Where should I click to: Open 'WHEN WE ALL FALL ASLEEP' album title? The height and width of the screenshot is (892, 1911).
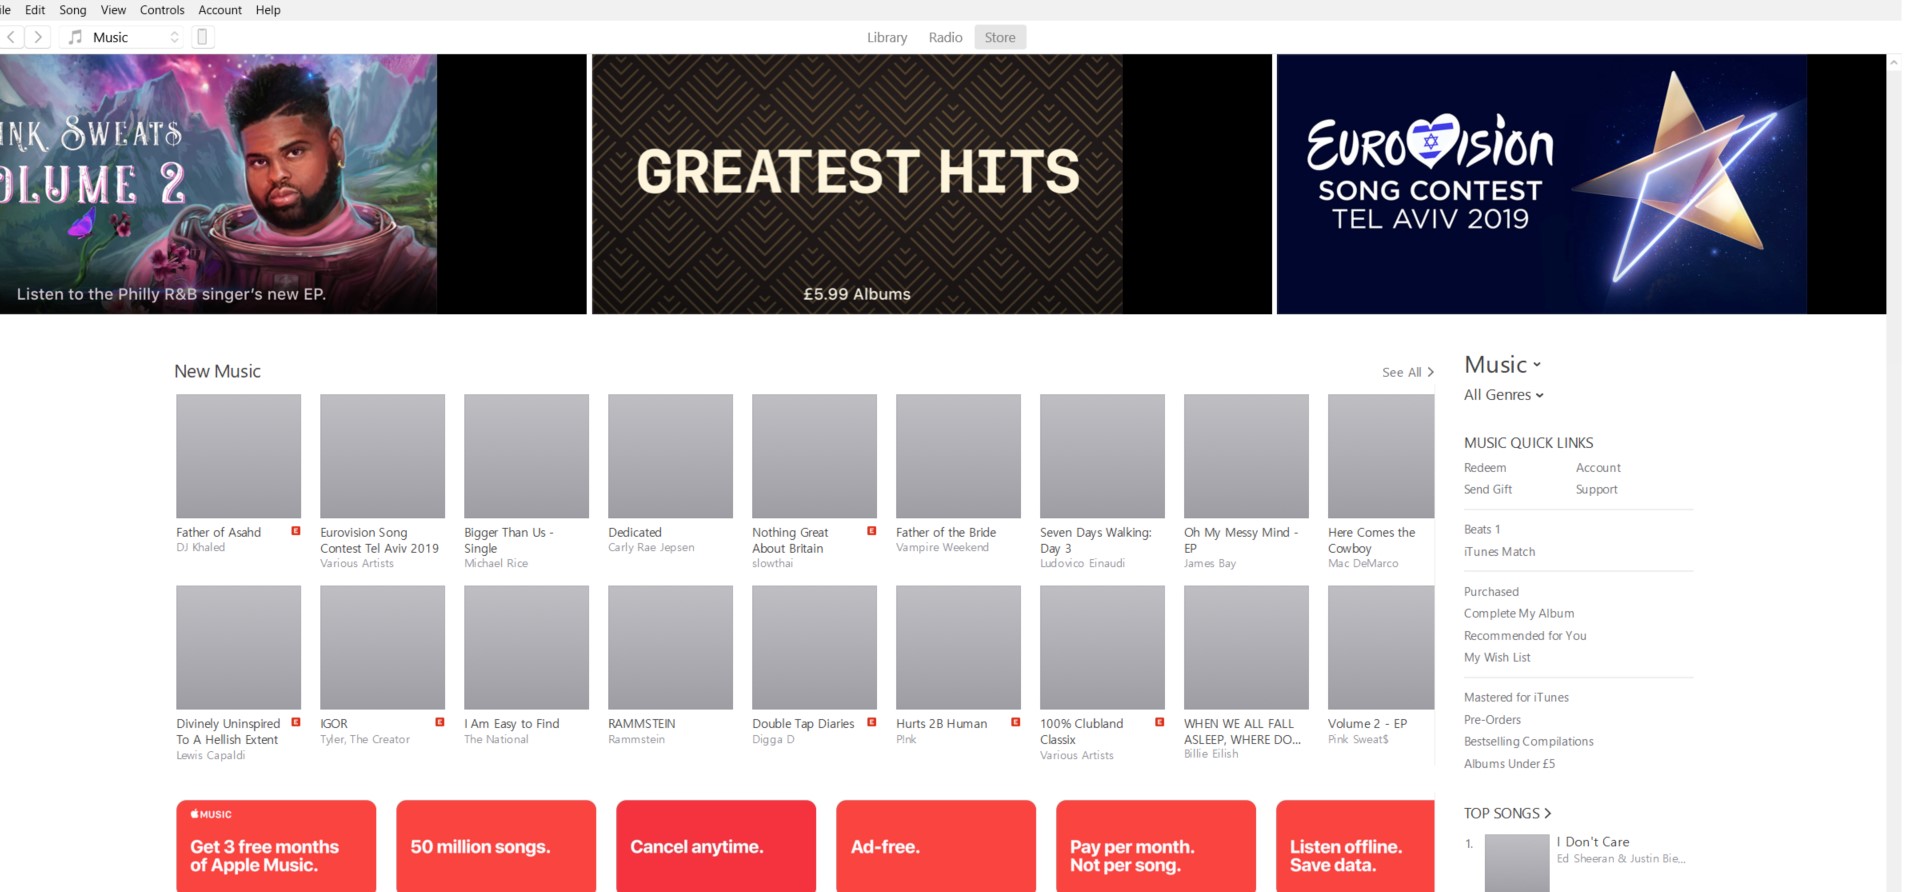tap(1242, 732)
